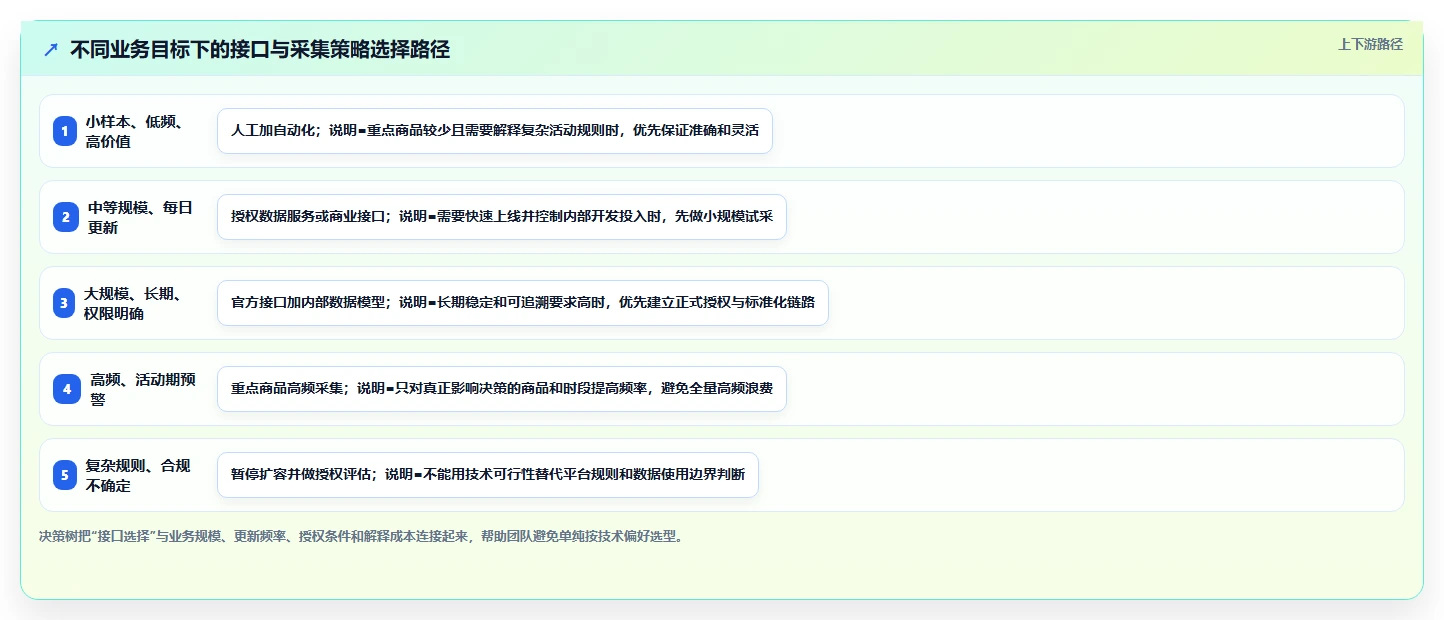Click the 重点商品高频采集 description box
Image resolution: width=1444 pixels, height=620 pixels.
tap(502, 389)
